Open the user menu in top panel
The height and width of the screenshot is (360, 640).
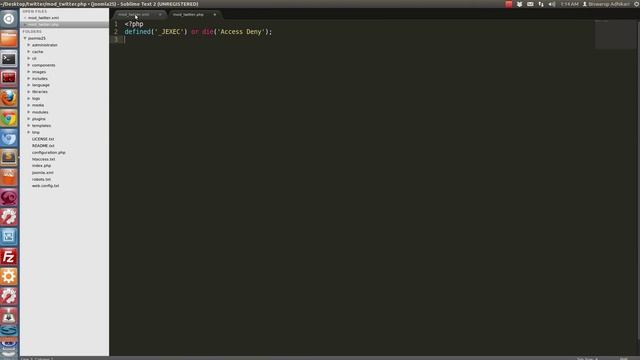pos(606,4)
